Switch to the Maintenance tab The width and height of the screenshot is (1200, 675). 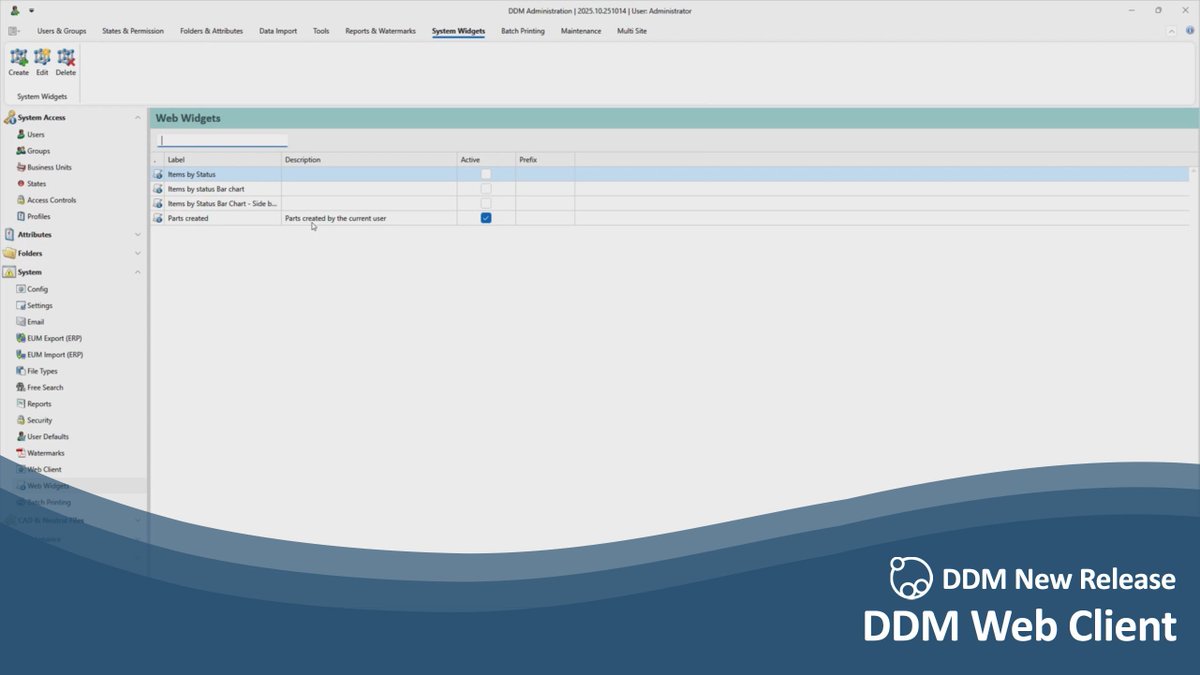pos(581,31)
